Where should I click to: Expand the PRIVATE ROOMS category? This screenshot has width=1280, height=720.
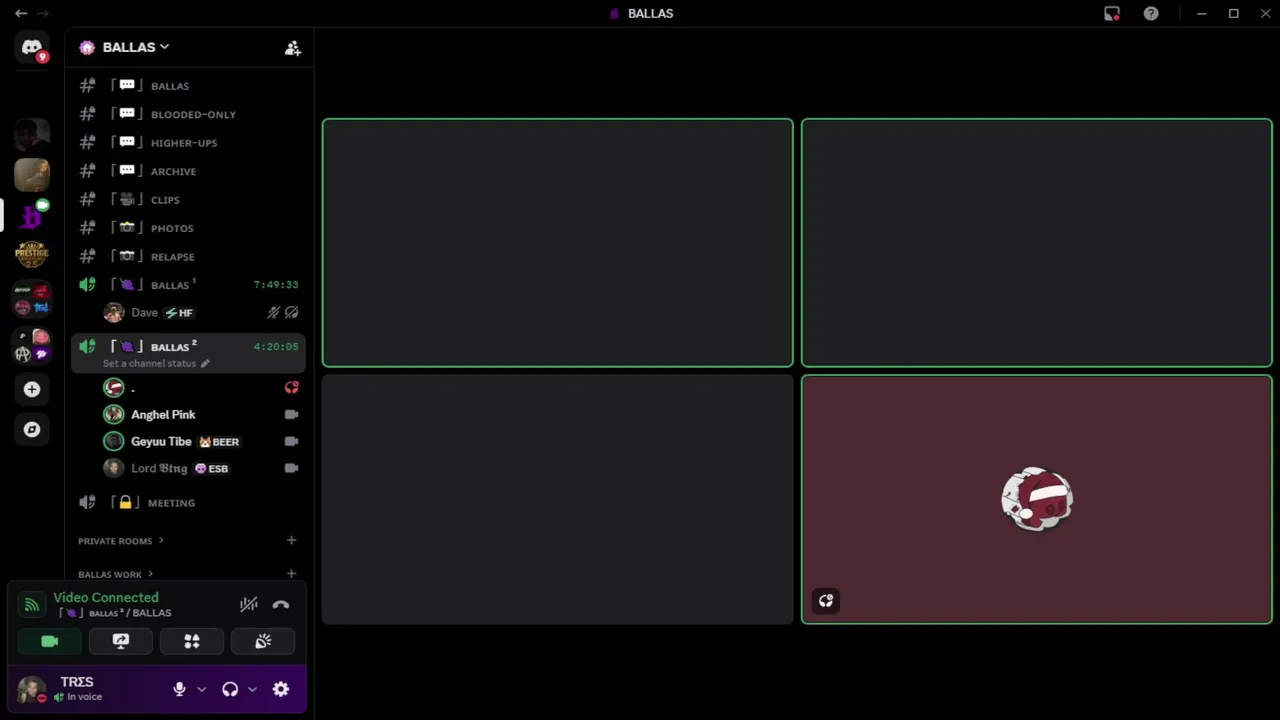(120, 541)
